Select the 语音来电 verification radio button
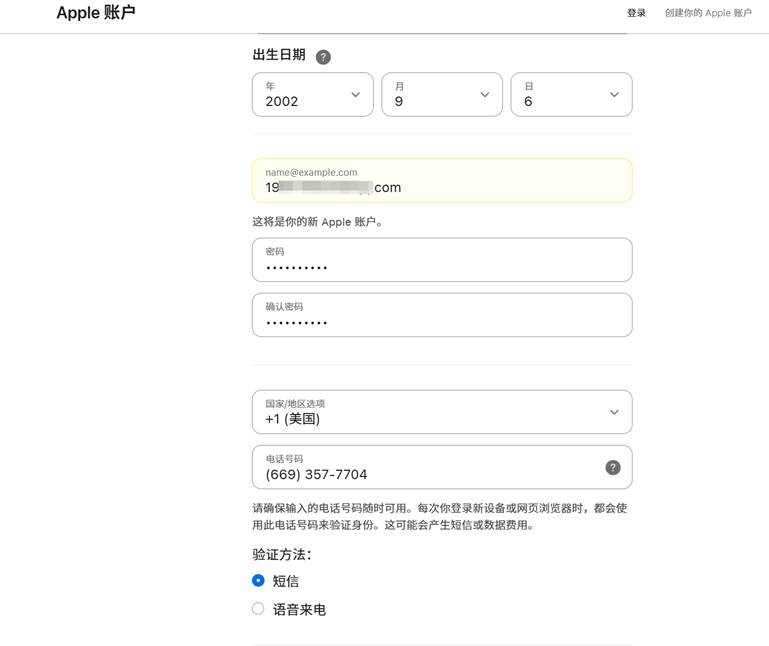Image resolution: width=769 pixels, height=646 pixels. click(258, 609)
